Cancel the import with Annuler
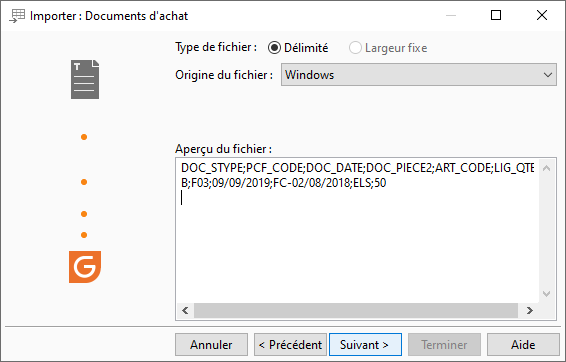This screenshot has height=362, width=566. tap(212, 345)
